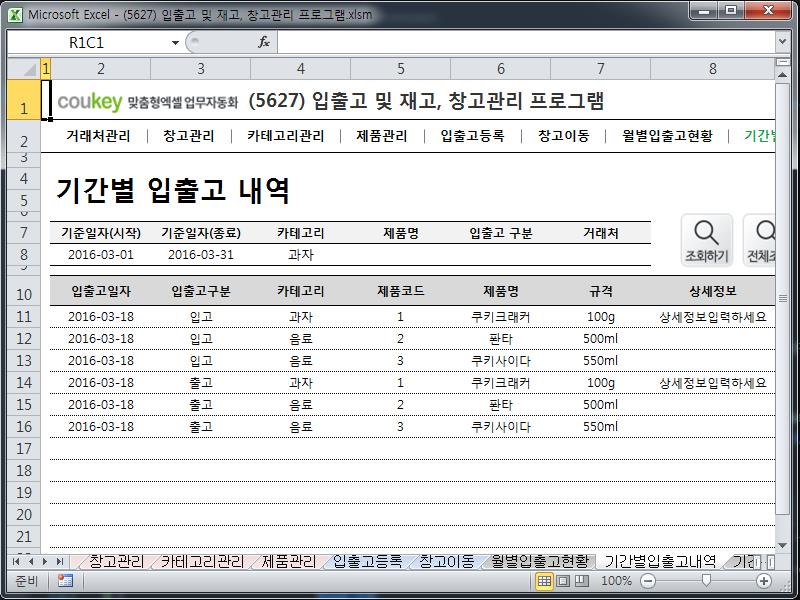Click zoom out minus button
The image size is (800, 600).
[648, 581]
